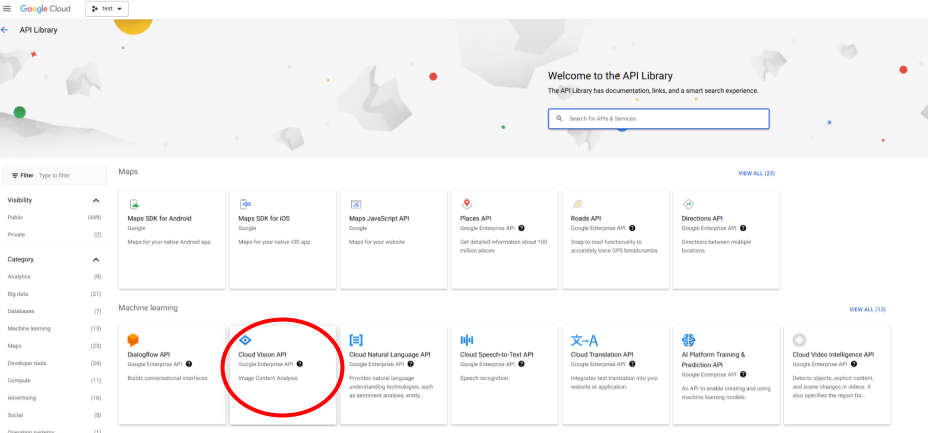Viewport: 928px width, 433px height.
Task: Click the Cloud Speech-to-Text API waveform icon
Action: pos(467,340)
